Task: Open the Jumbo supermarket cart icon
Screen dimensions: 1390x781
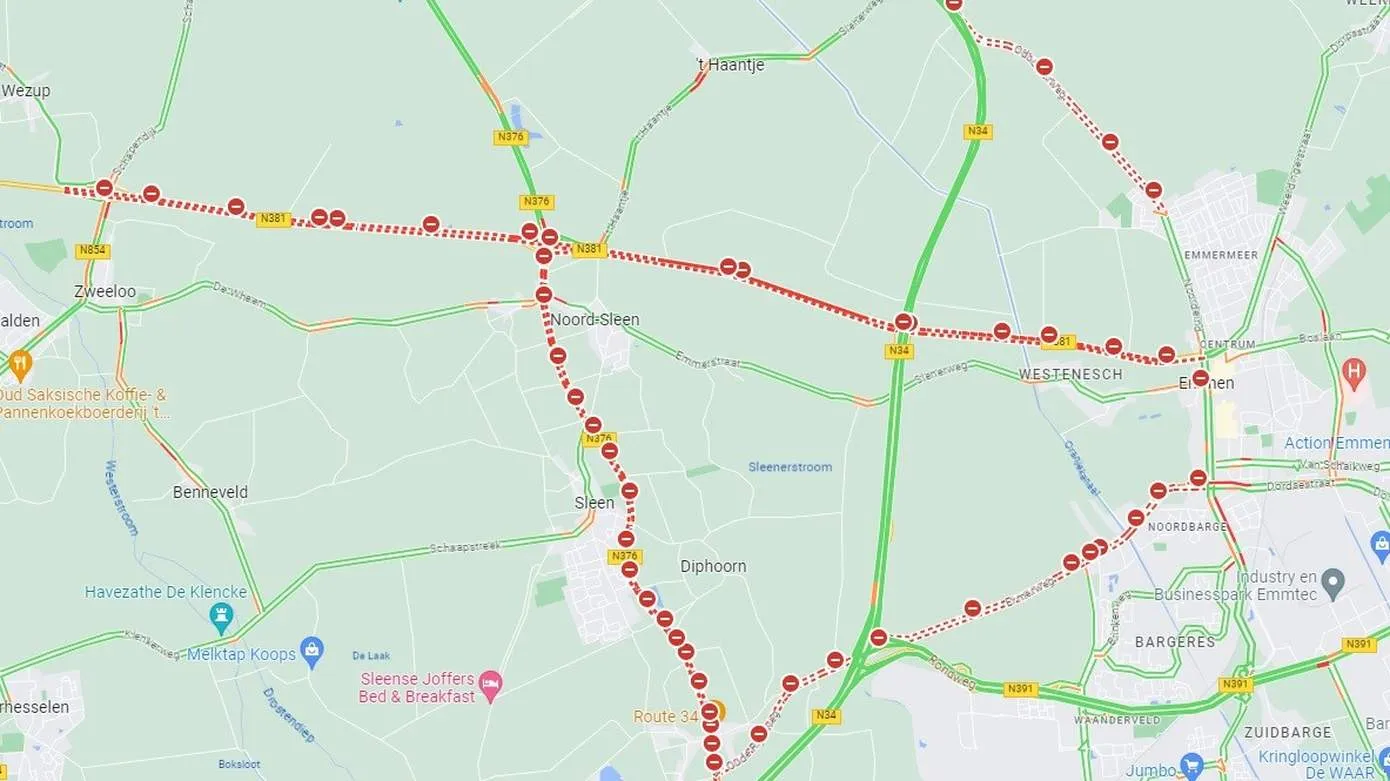Action: (1190, 767)
